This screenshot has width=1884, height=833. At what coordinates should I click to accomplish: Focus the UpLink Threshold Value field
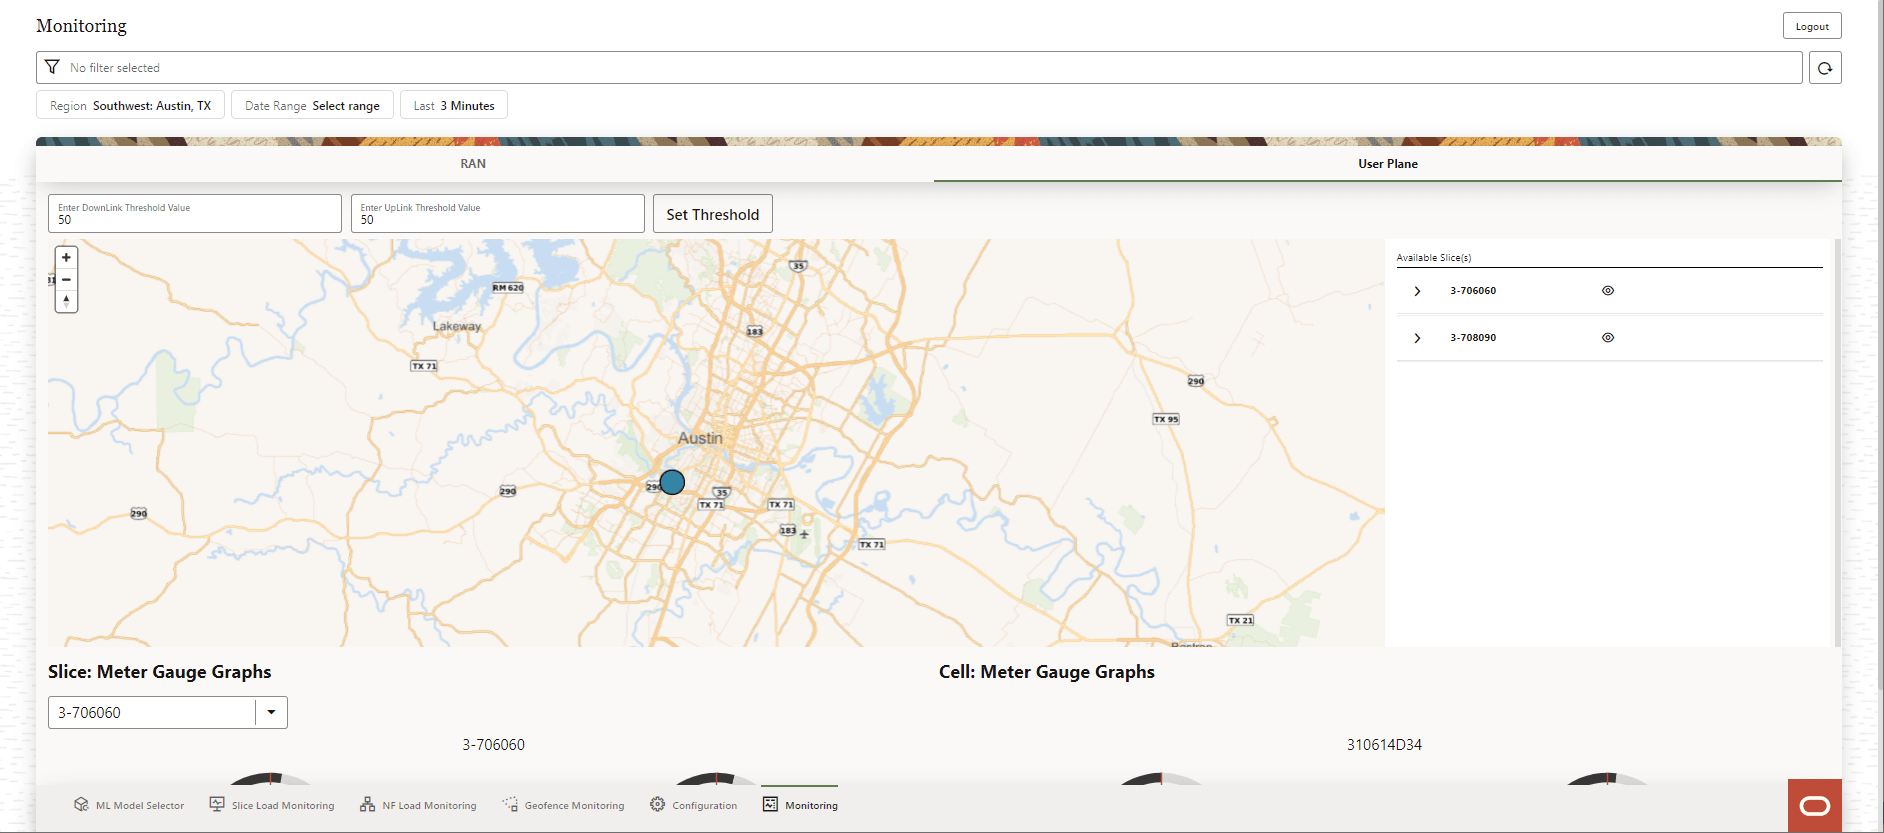pyautogui.click(x=498, y=214)
